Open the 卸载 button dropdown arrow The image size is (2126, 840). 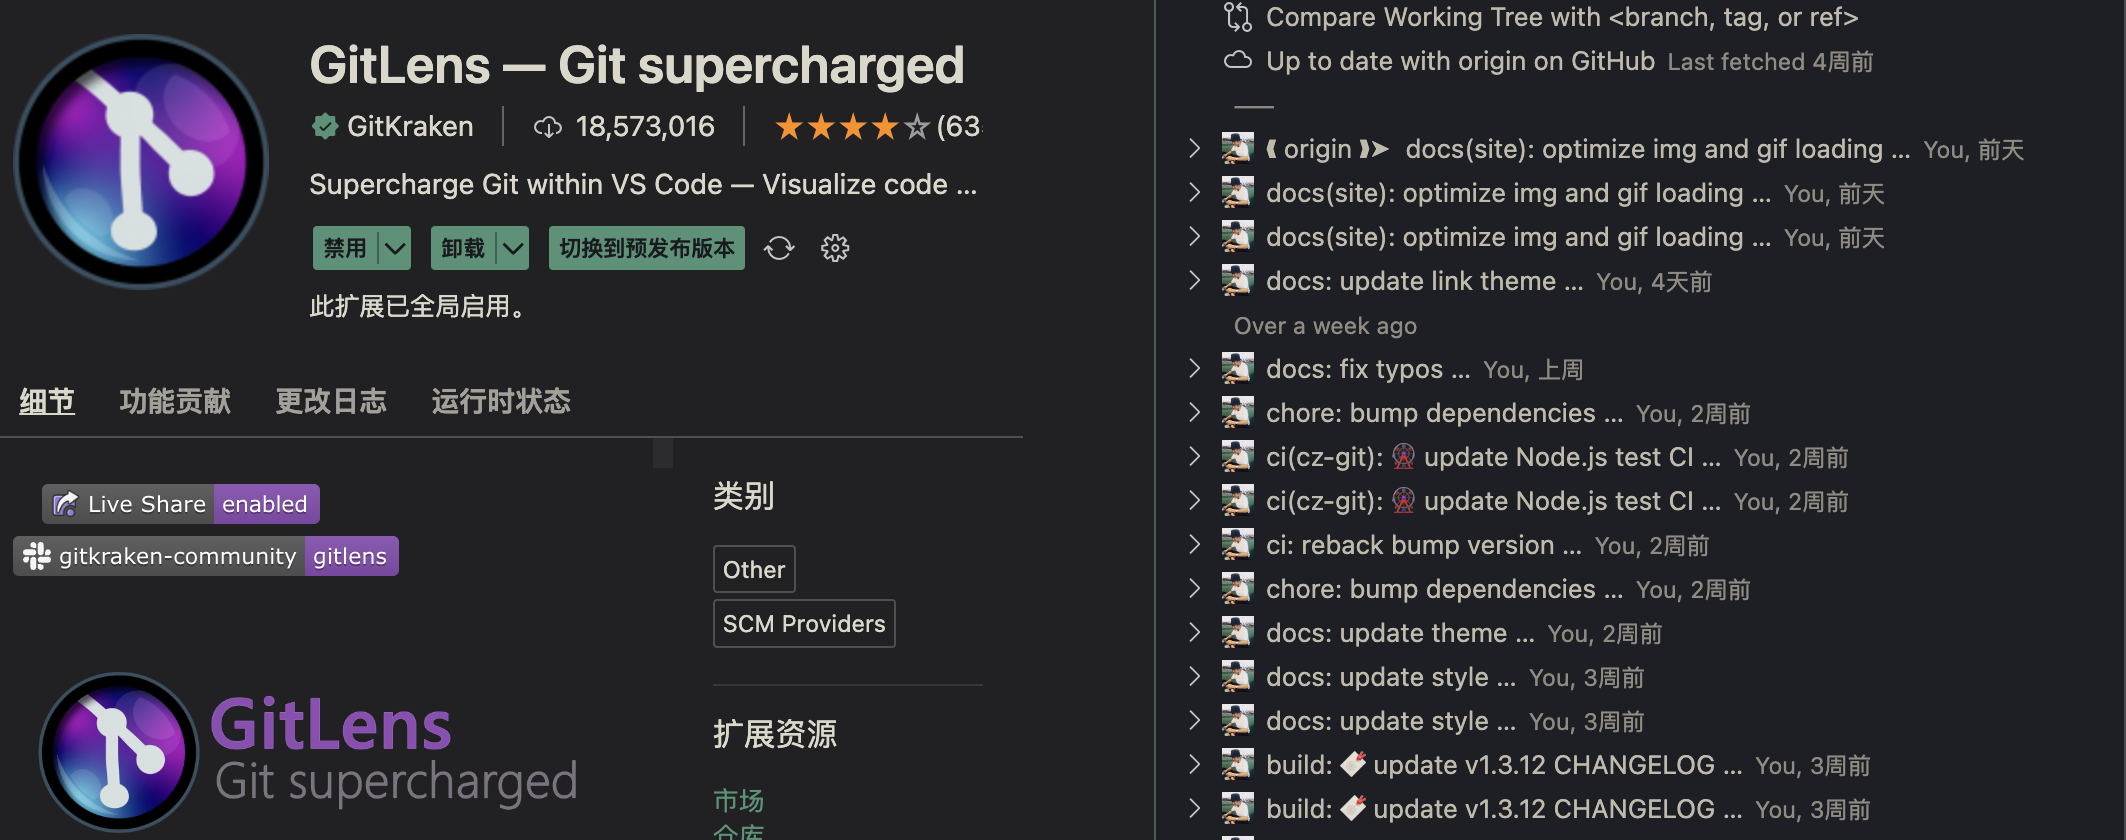513,248
